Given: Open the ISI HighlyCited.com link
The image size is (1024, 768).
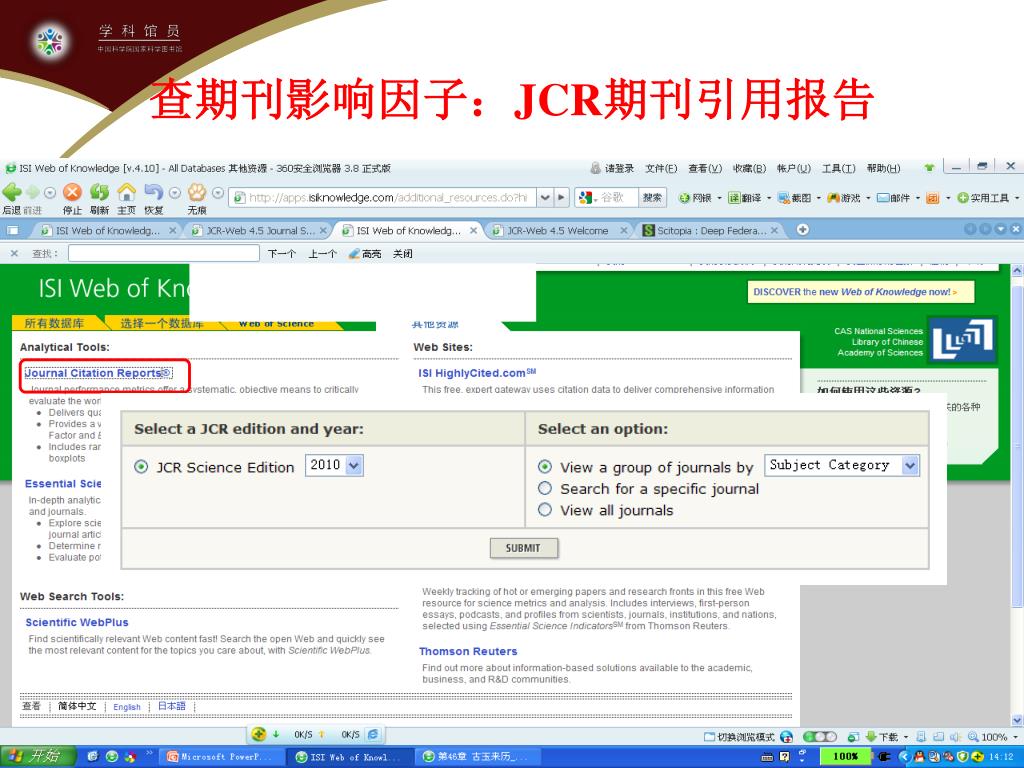Looking at the screenshot, I should [x=477, y=373].
